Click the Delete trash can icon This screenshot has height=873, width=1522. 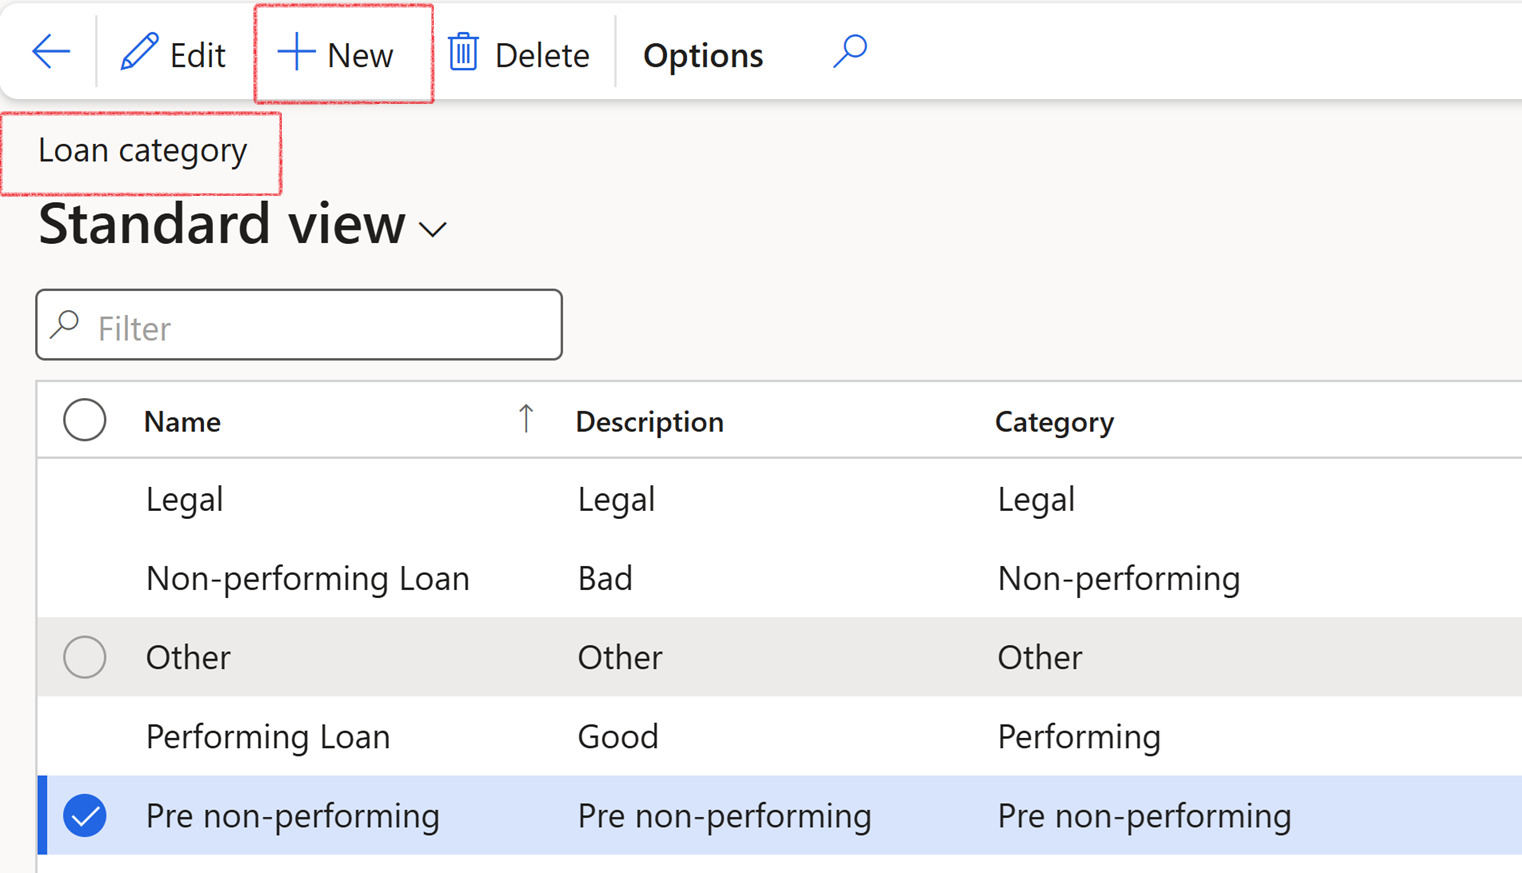(x=463, y=53)
